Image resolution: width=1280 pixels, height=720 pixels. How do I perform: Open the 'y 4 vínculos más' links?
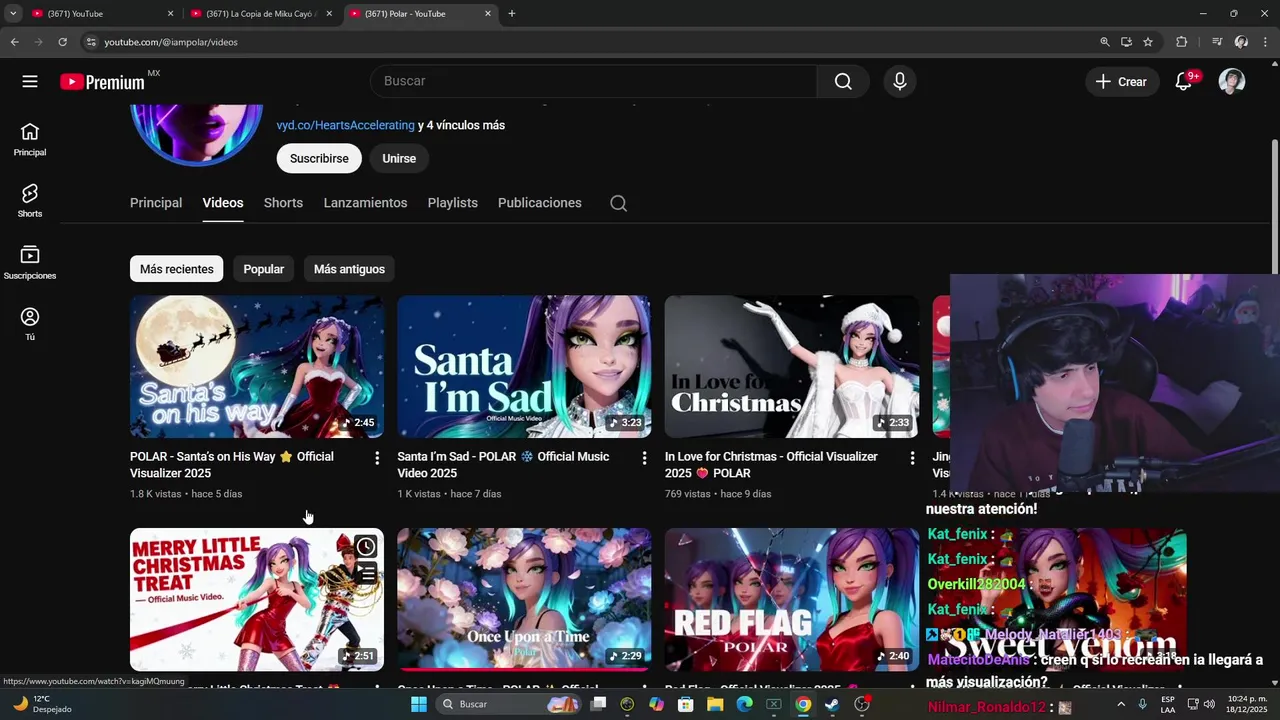click(461, 125)
